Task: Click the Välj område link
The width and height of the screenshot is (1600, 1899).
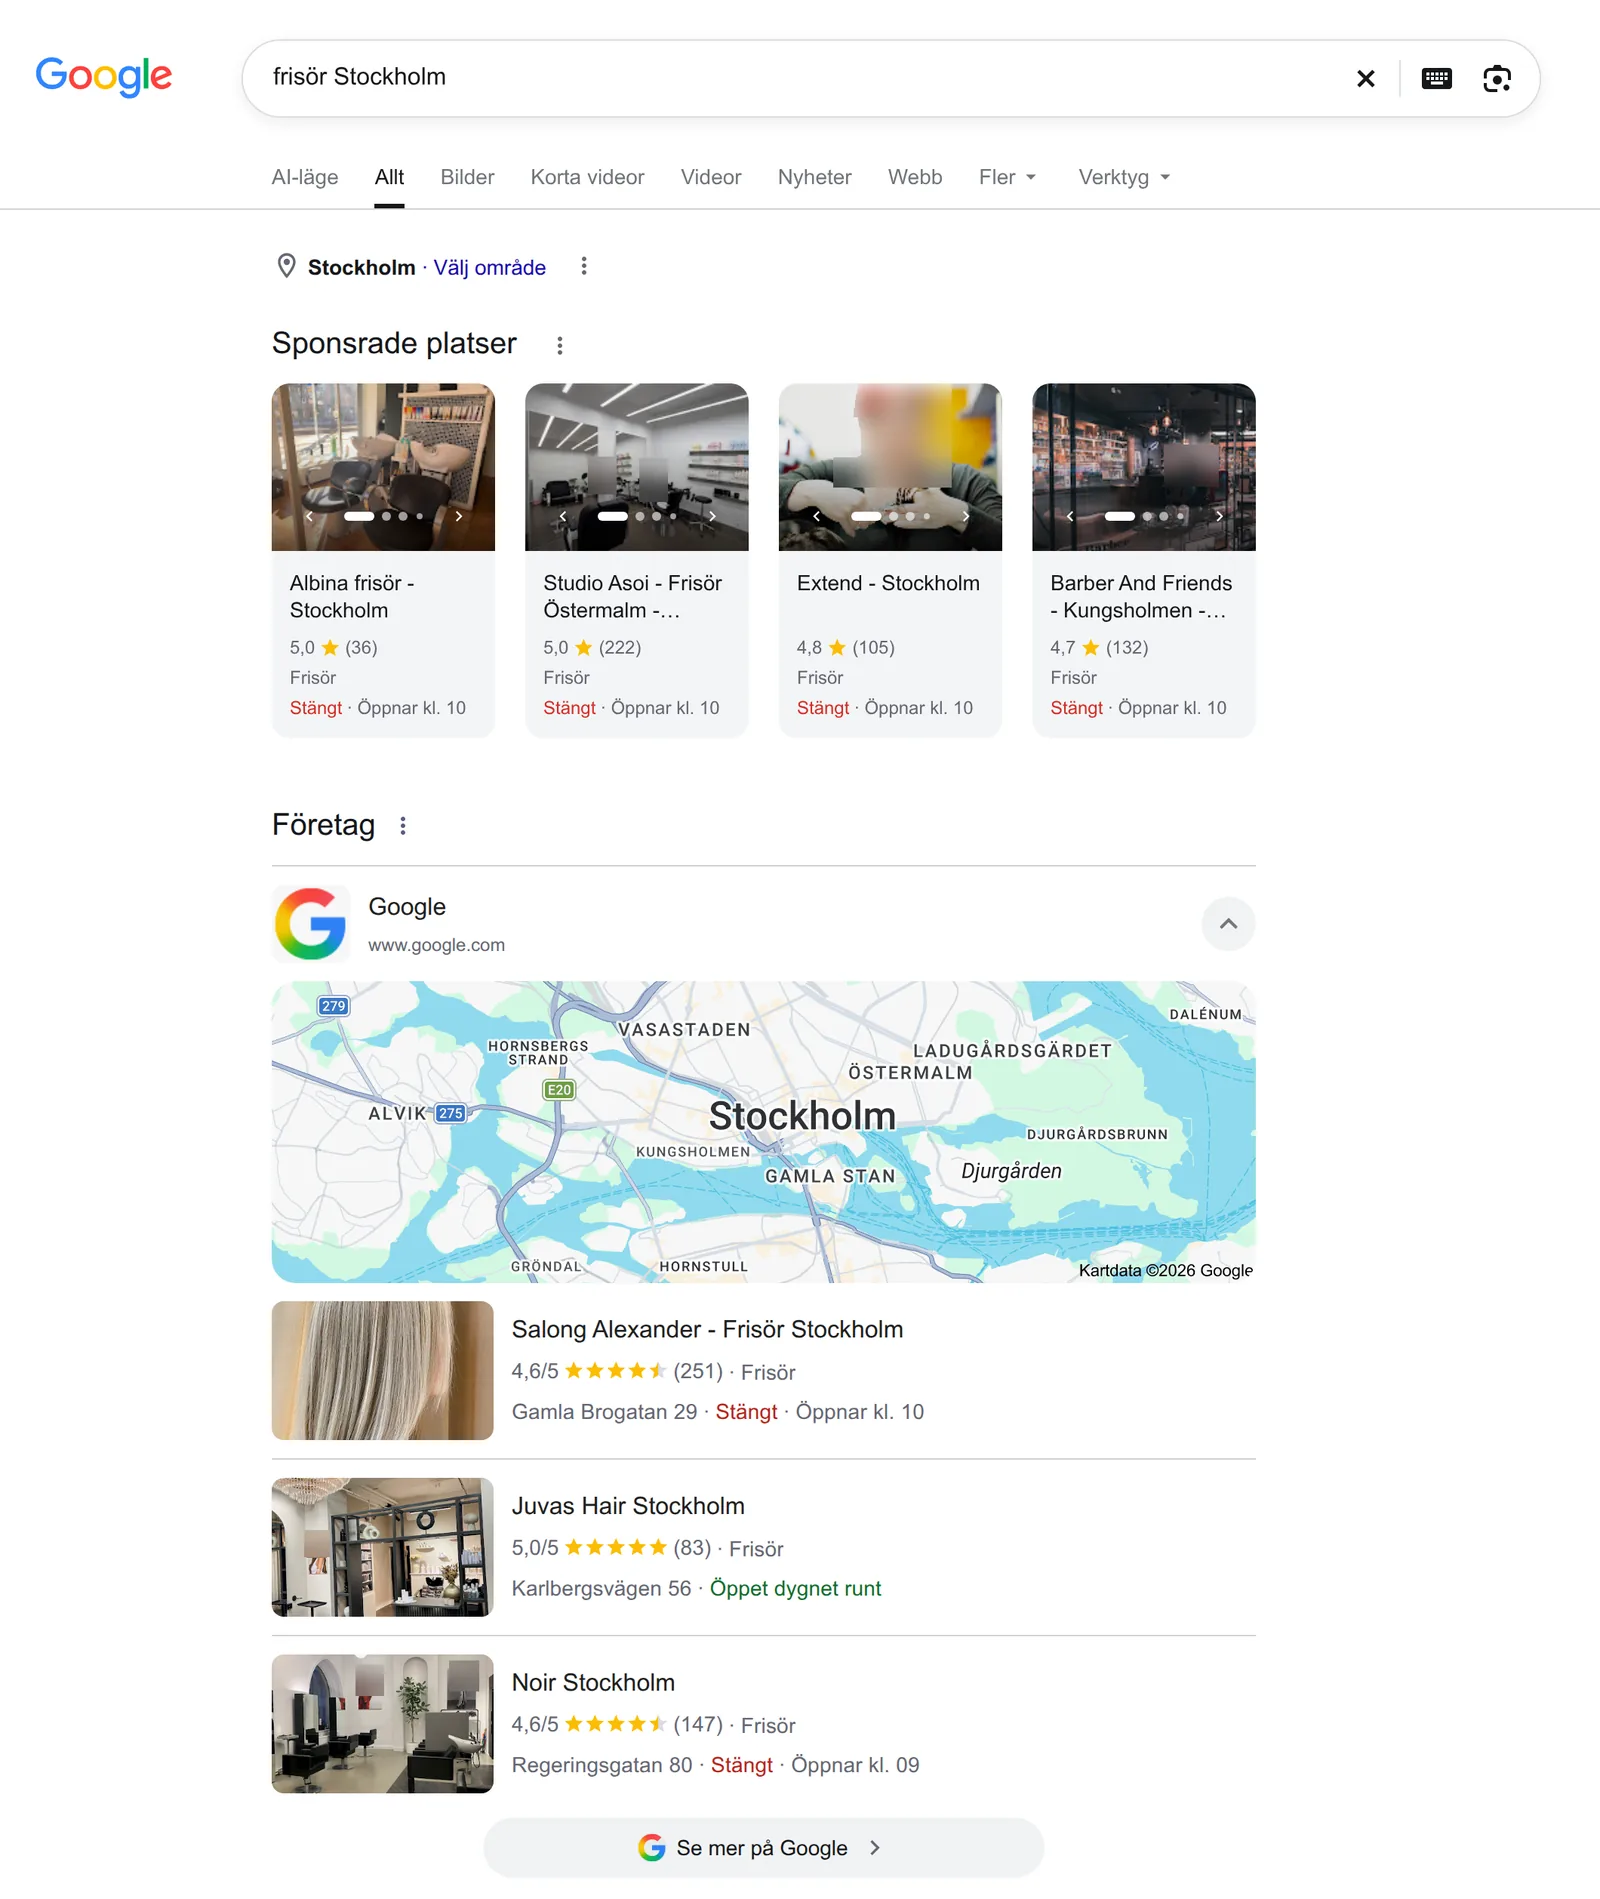Action: tap(489, 267)
